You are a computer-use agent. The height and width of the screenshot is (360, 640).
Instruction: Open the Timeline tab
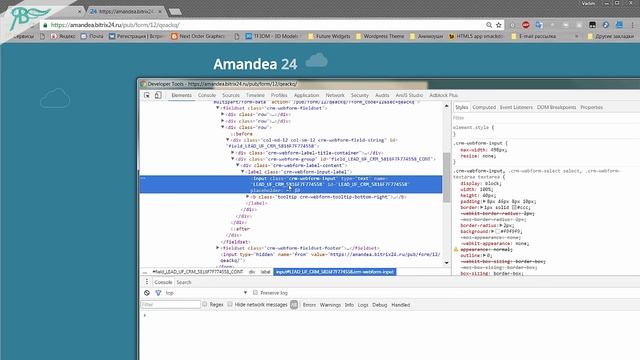[256, 95]
